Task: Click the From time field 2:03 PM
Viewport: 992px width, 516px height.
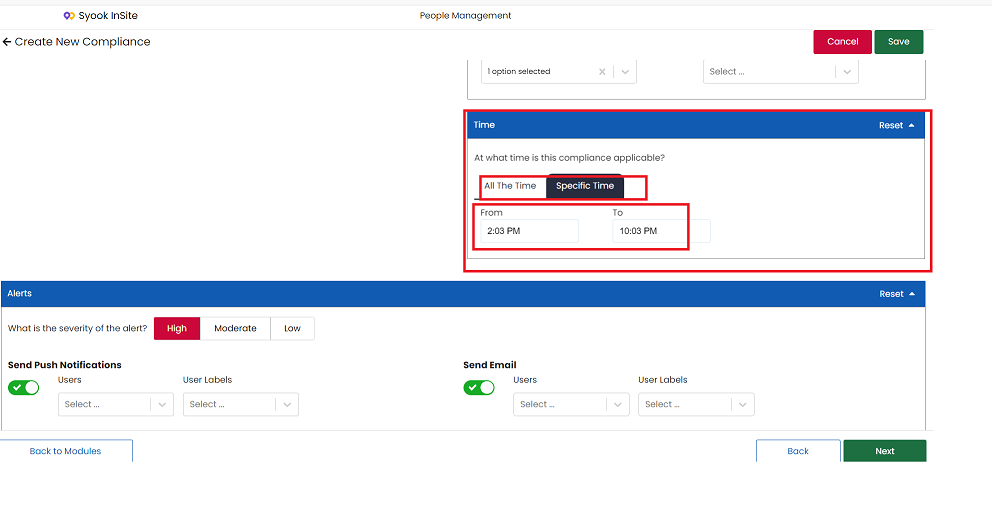Action: click(x=530, y=231)
